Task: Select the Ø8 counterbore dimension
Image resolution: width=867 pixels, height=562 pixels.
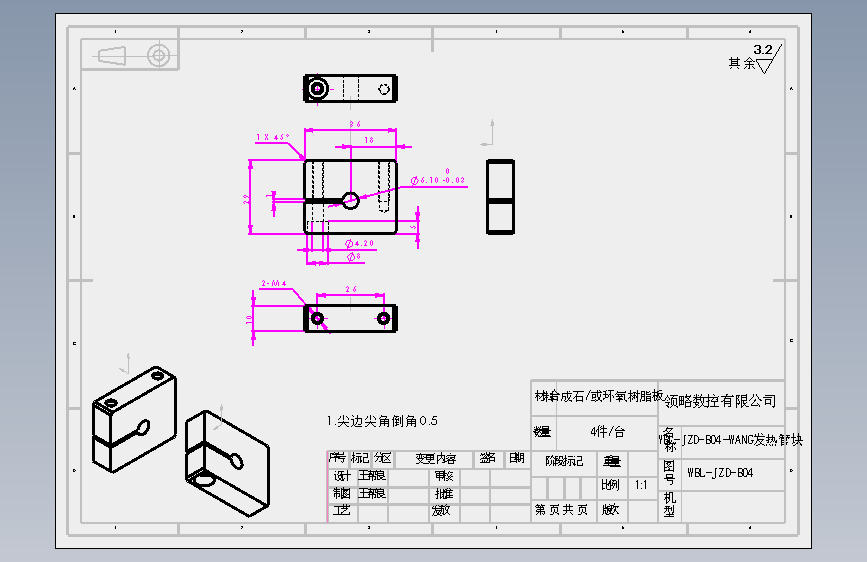Action: tap(354, 256)
